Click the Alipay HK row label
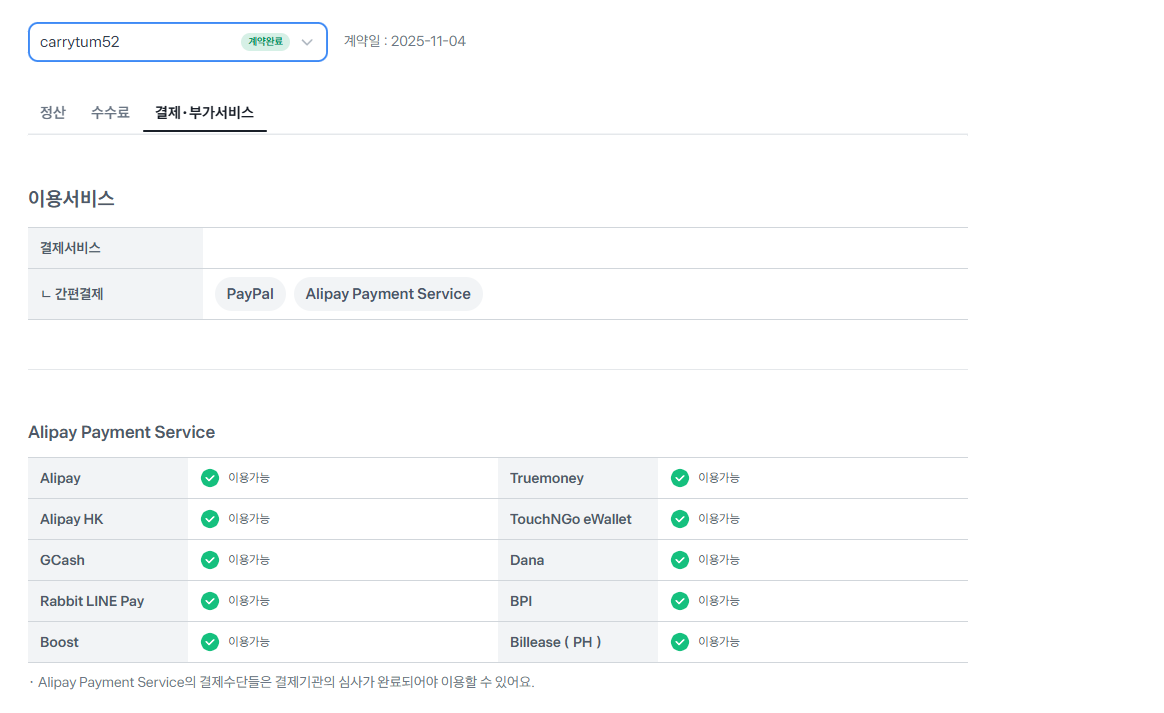Image resolution: width=1164 pixels, height=713 pixels. click(71, 519)
